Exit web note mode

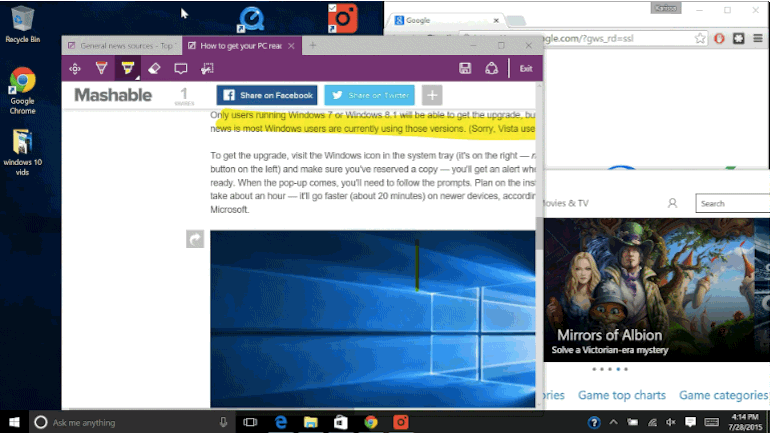pyautogui.click(x=526, y=69)
